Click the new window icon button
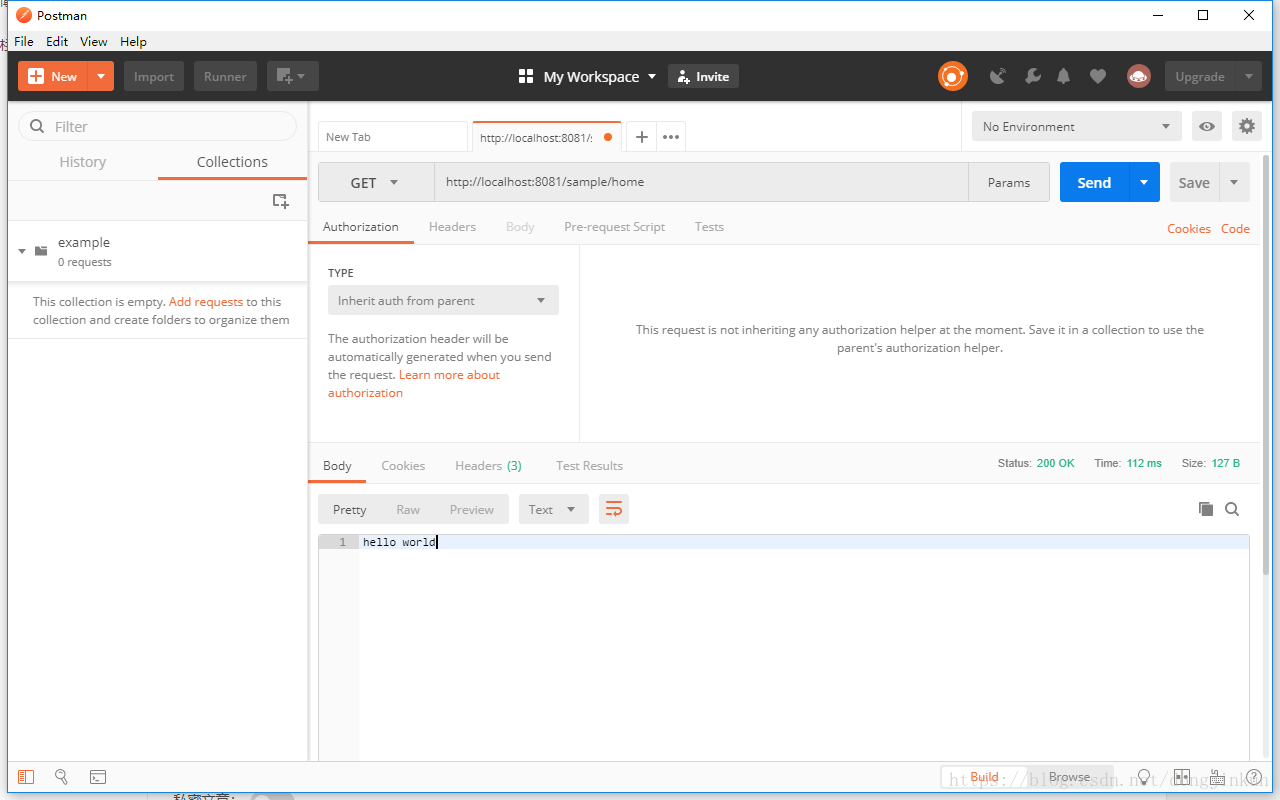1280x800 pixels. (x=292, y=76)
